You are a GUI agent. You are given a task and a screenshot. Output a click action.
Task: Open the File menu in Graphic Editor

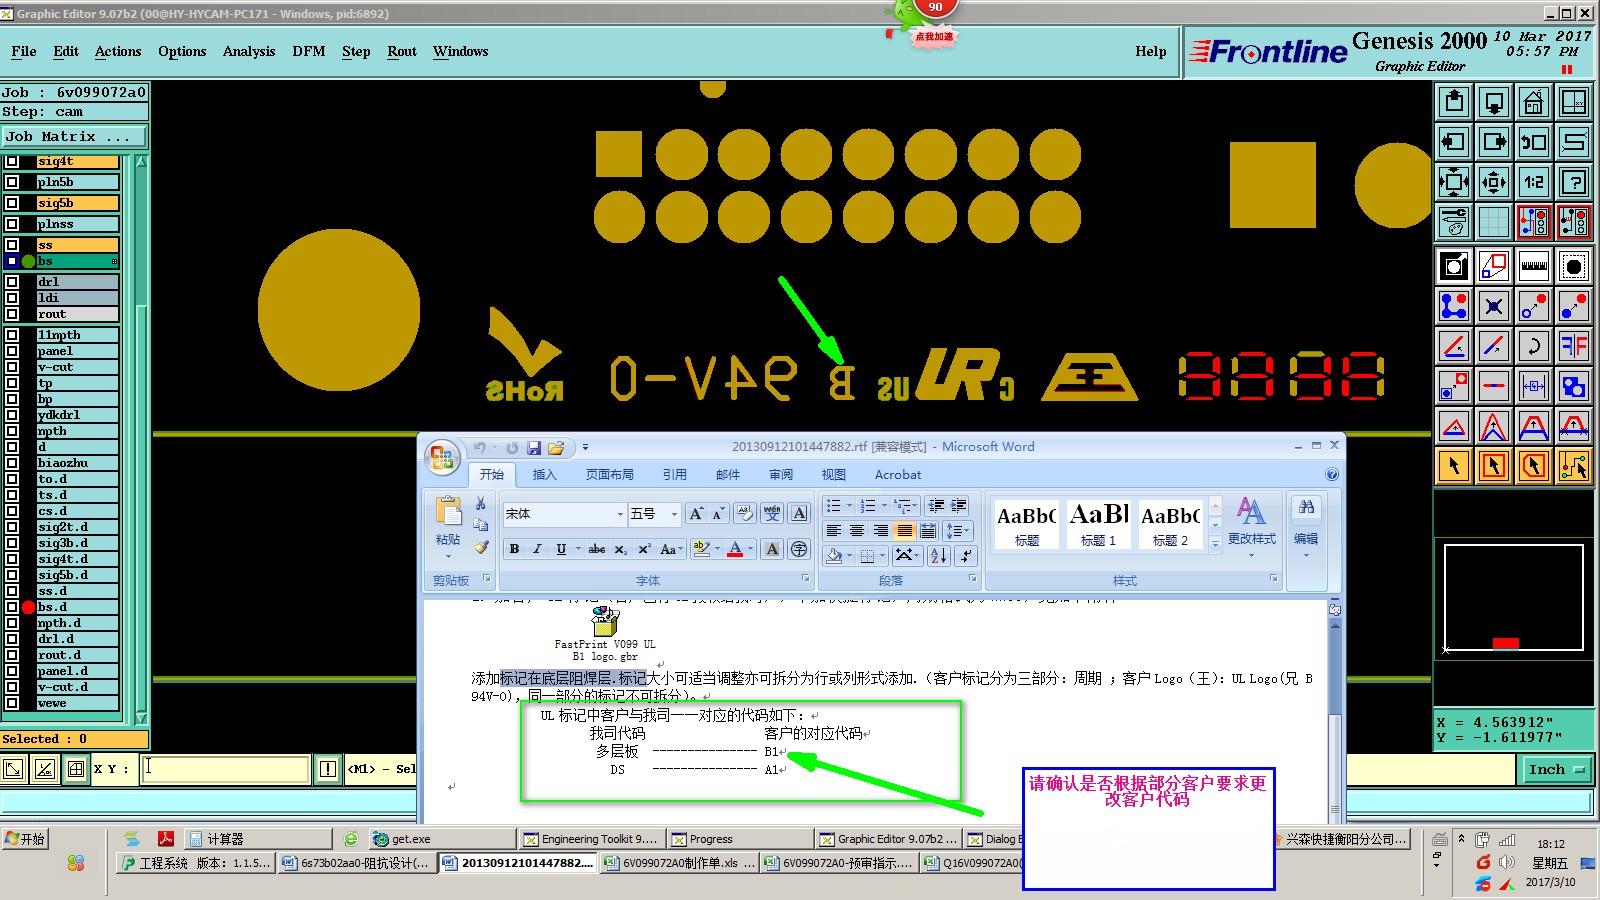[x=24, y=52]
